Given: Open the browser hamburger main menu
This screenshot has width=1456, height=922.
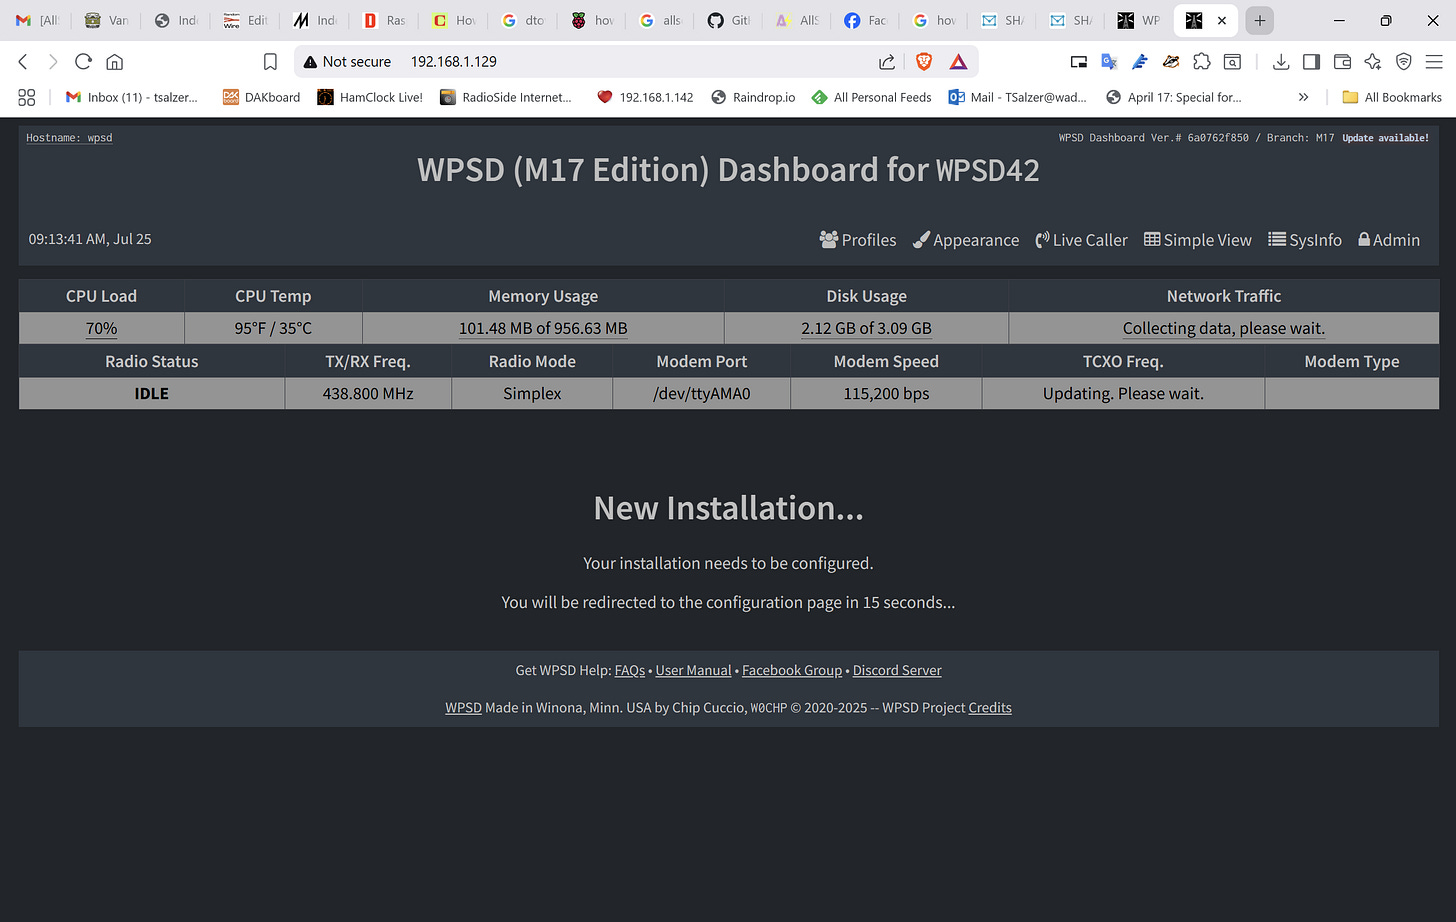Looking at the screenshot, I should 1434,62.
